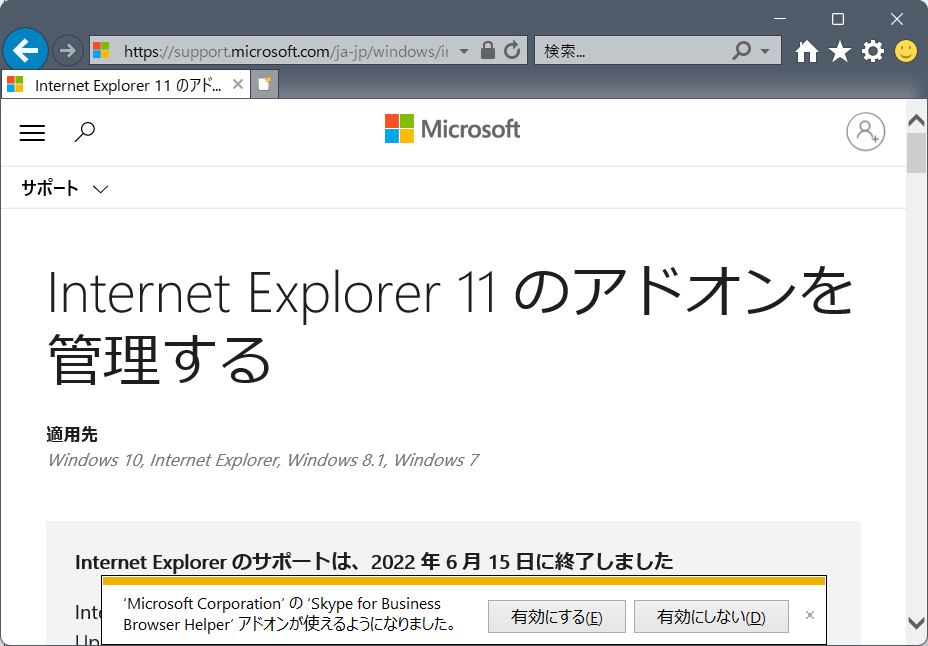Open Favorites star icon
928x646 pixels.
coord(839,51)
